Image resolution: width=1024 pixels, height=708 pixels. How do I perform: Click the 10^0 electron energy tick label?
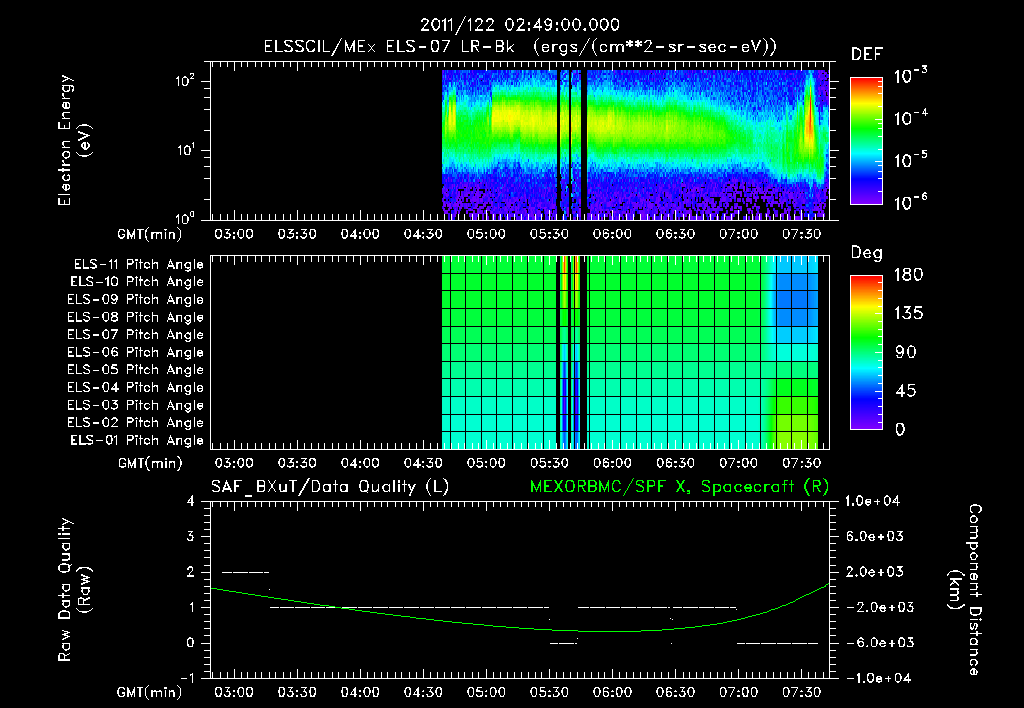pyautogui.click(x=185, y=217)
